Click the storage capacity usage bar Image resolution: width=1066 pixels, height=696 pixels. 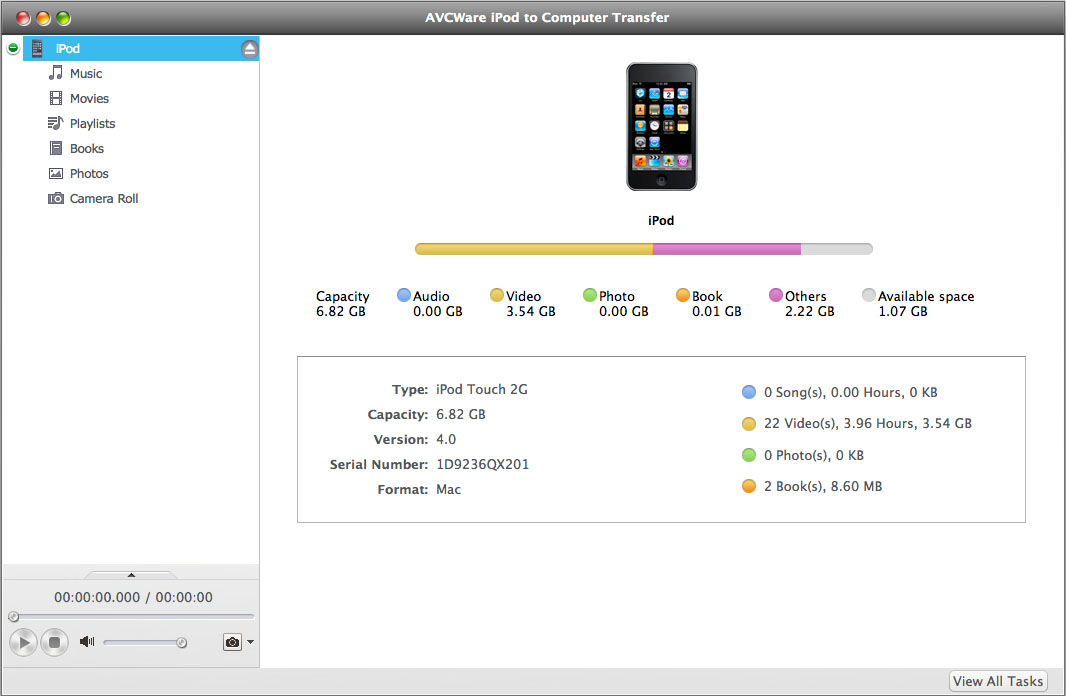[644, 249]
